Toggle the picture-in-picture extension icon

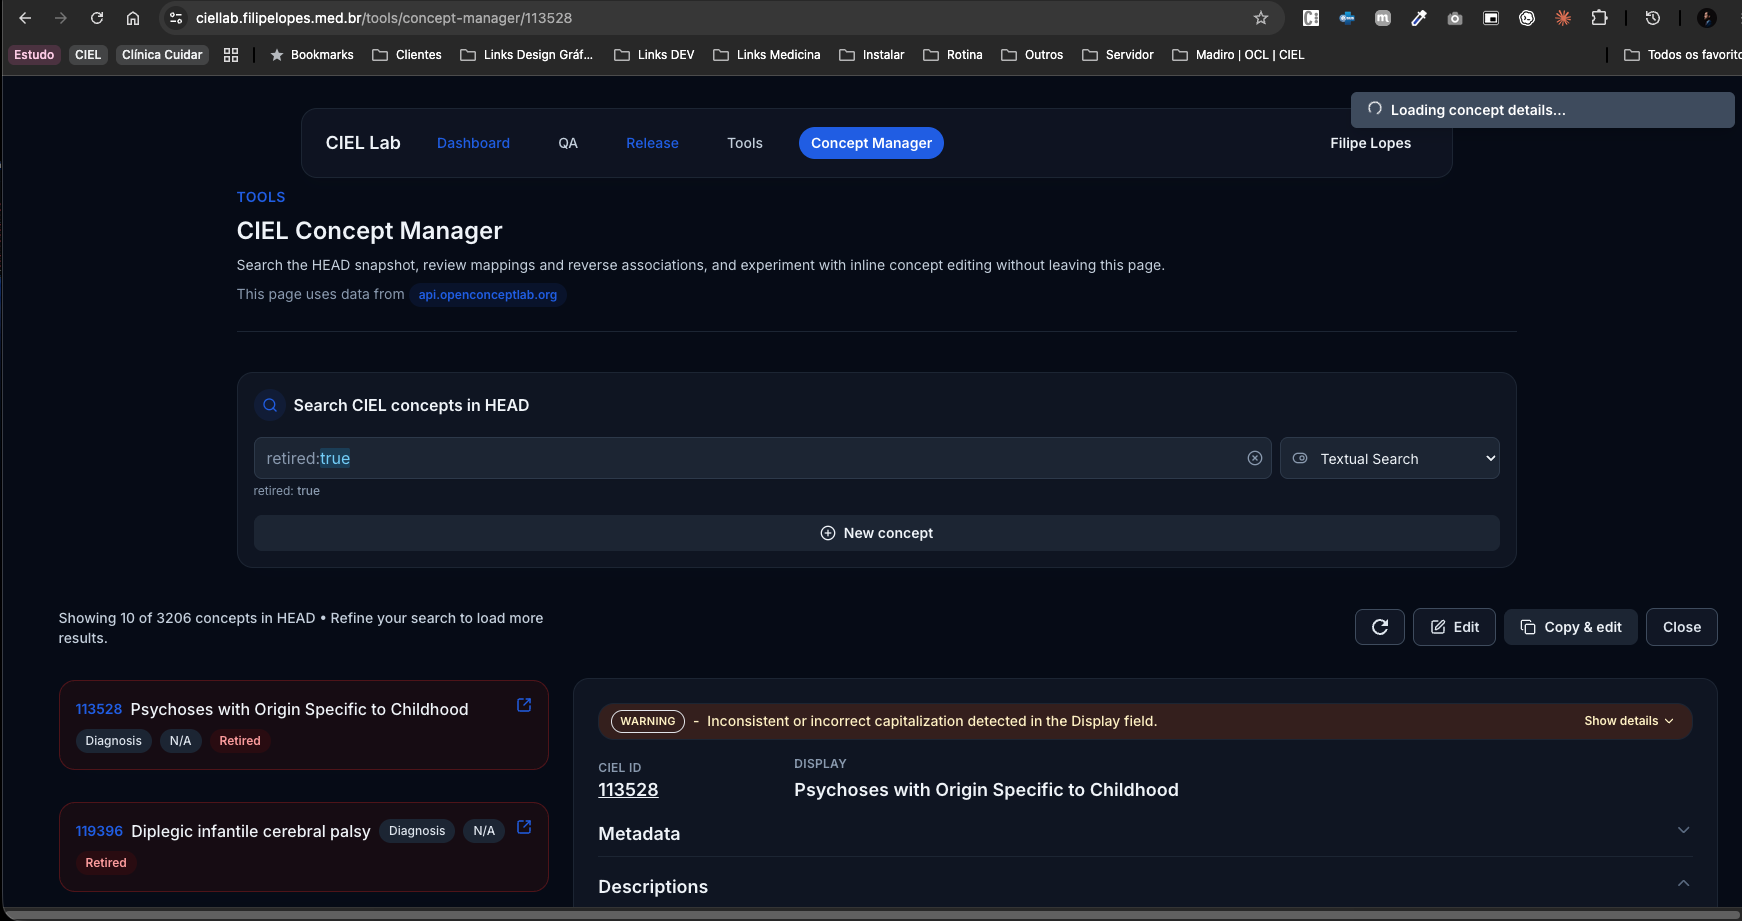pos(1491,18)
